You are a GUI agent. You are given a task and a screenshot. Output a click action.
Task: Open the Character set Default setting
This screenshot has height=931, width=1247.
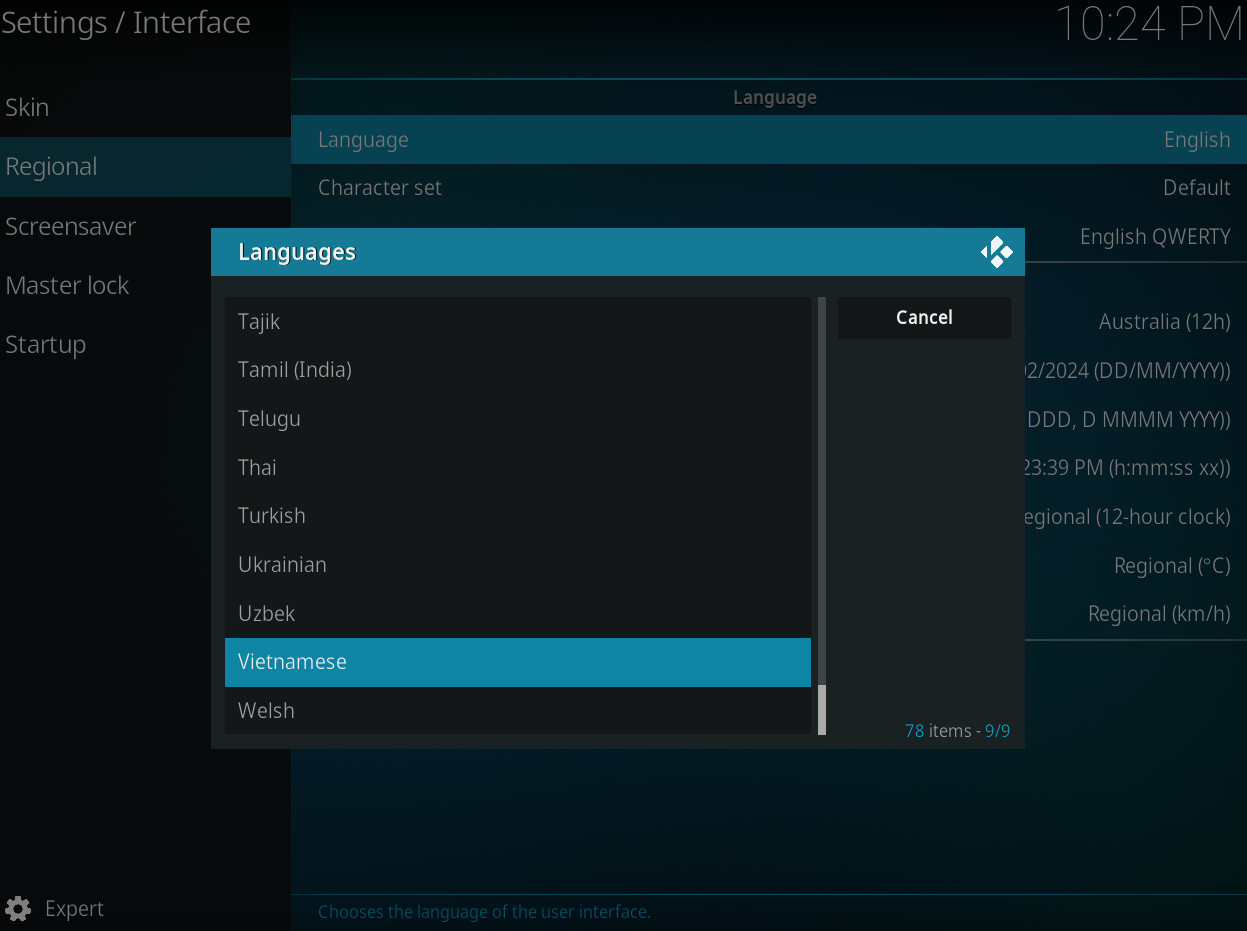768,188
